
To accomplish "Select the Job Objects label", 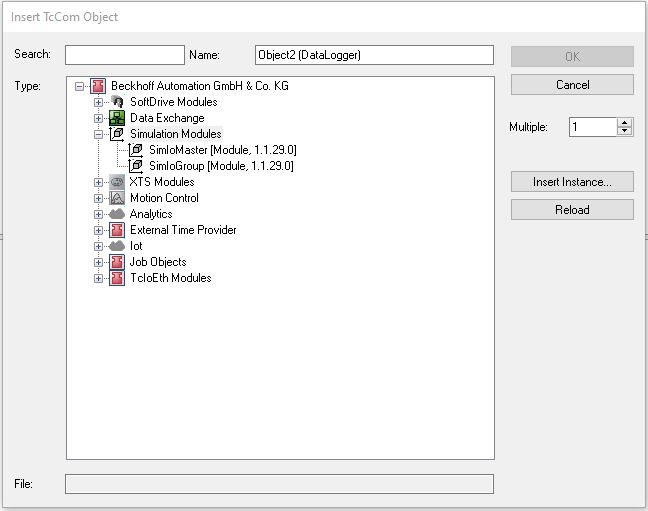I will click(158, 262).
